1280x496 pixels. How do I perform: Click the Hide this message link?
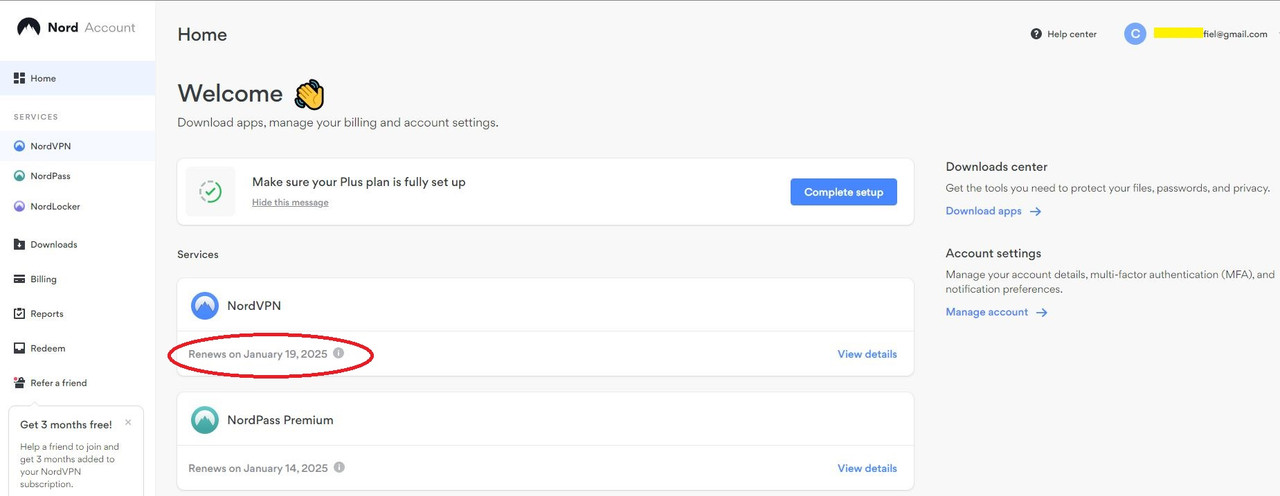[290, 202]
